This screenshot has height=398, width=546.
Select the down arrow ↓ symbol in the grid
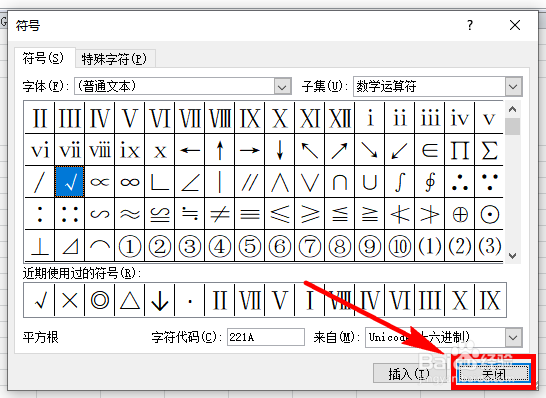[279, 150]
